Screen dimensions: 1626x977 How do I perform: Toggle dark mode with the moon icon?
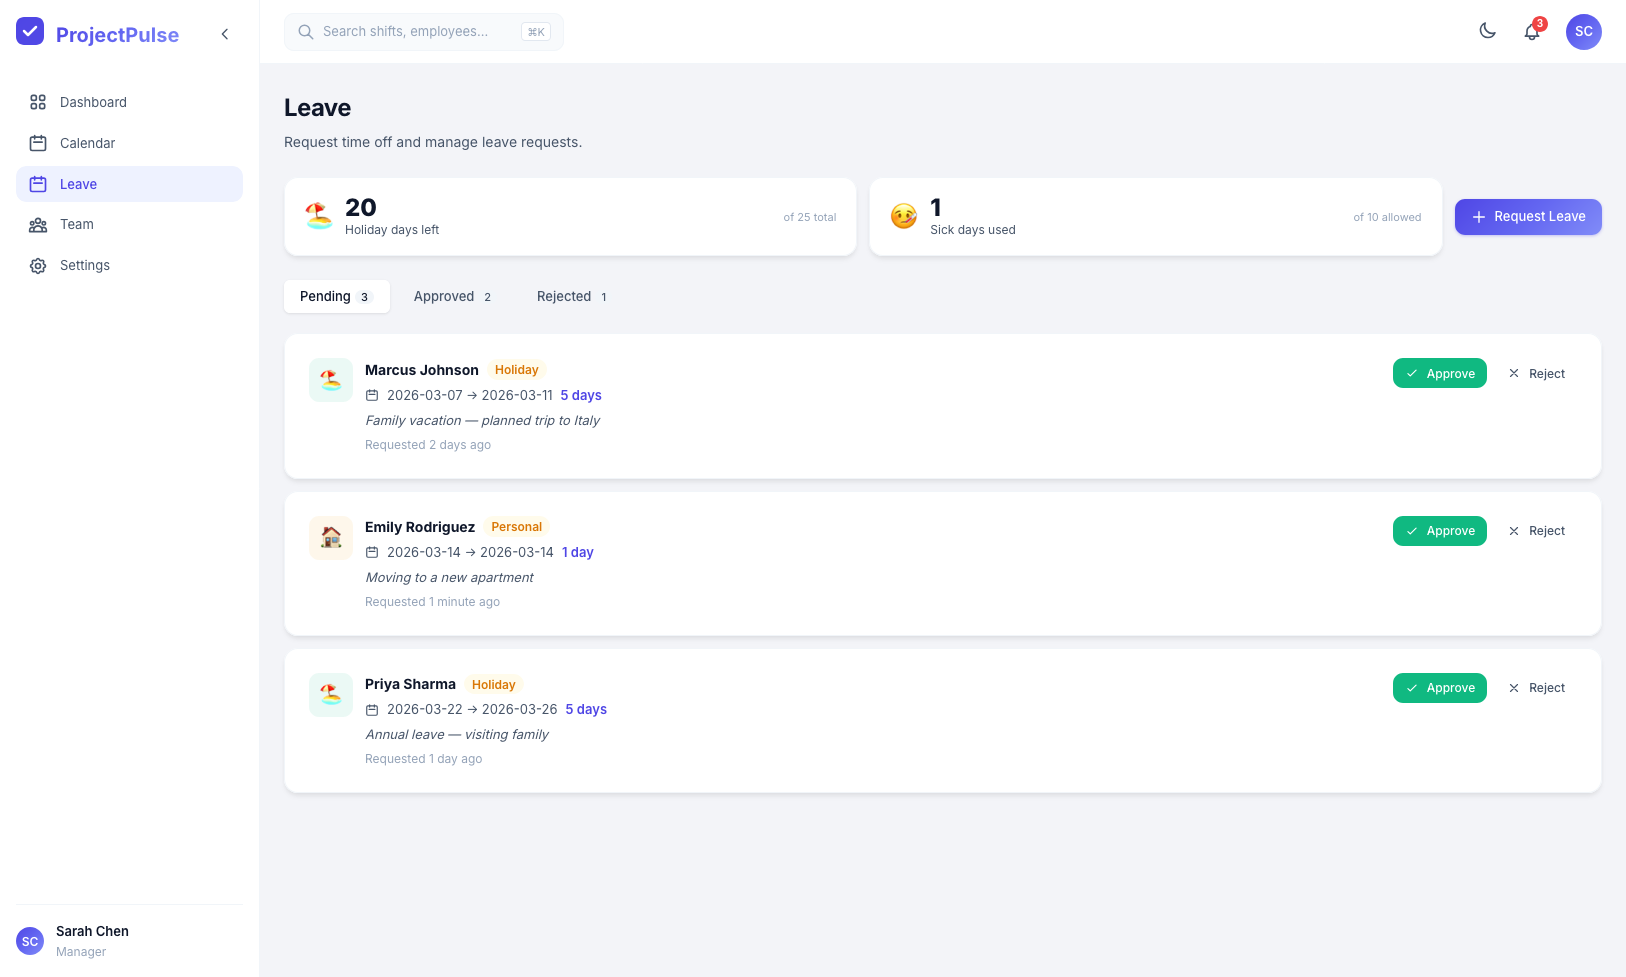[x=1487, y=31]
